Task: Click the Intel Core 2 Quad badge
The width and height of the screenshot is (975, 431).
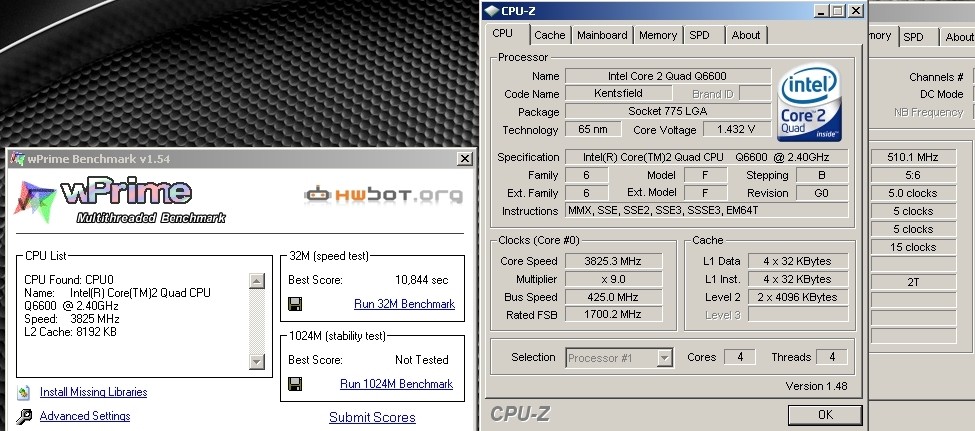Action: [x=809, y=103]
